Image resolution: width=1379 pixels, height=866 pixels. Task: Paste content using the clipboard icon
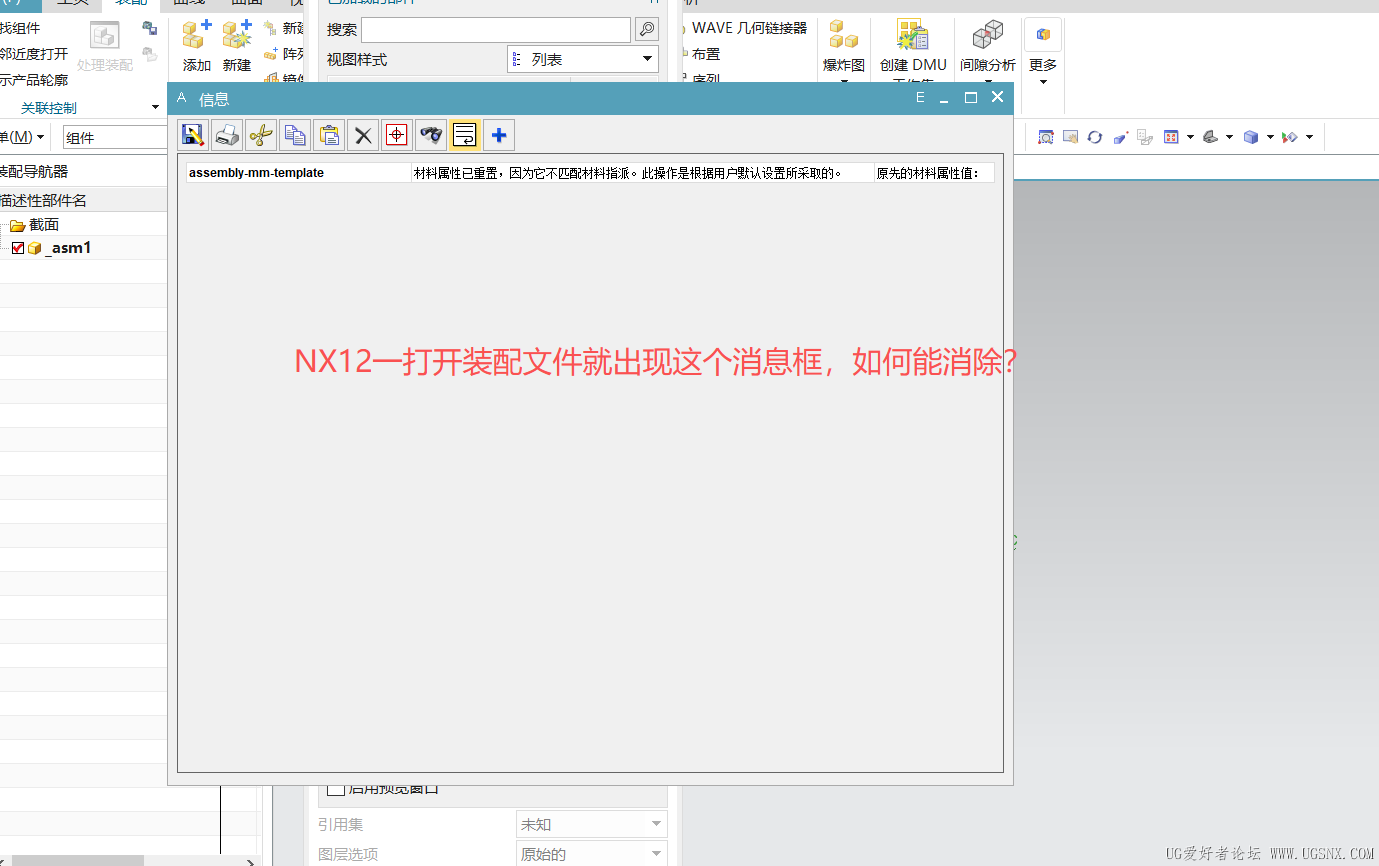329,135
